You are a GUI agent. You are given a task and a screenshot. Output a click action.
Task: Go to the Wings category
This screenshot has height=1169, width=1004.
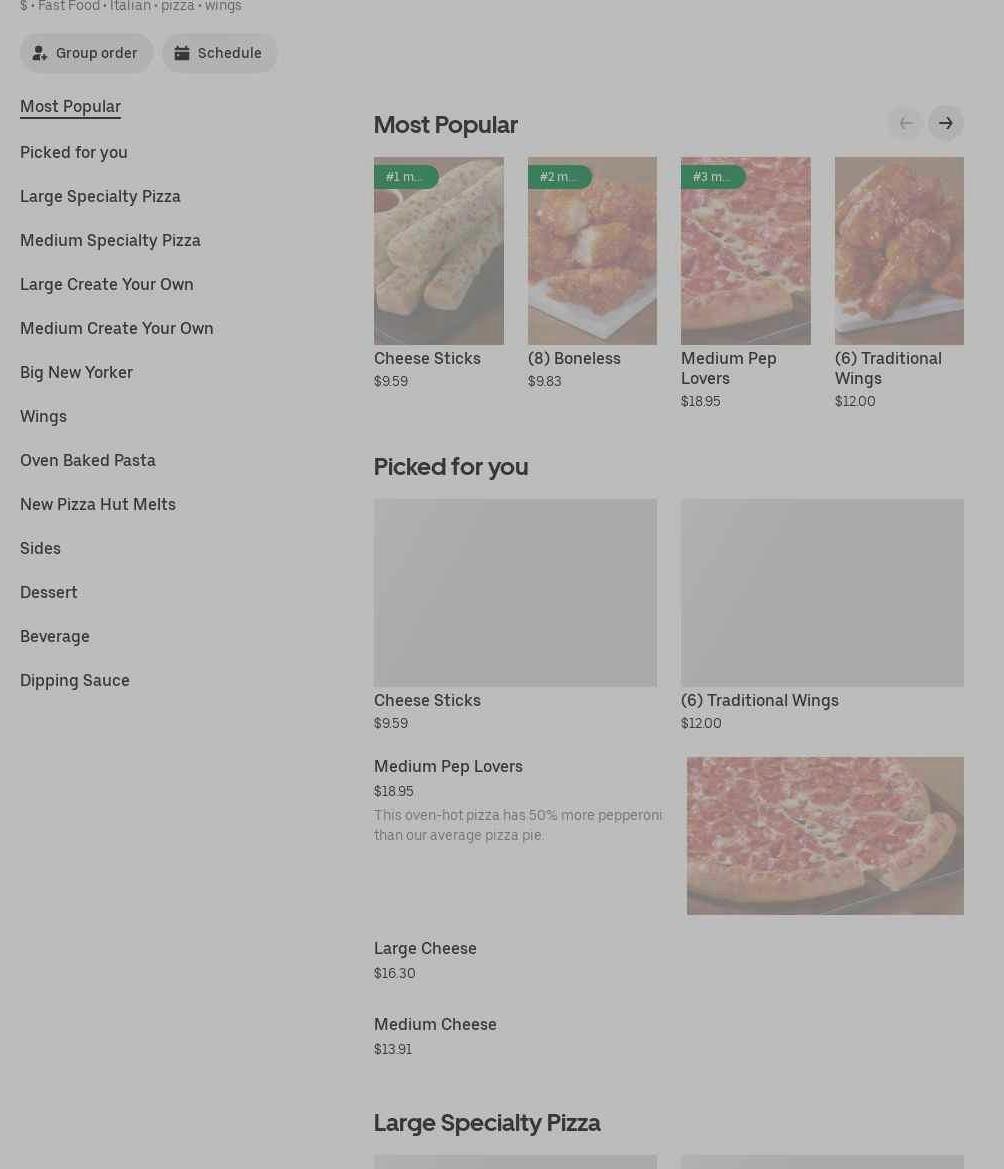(43, 416)
